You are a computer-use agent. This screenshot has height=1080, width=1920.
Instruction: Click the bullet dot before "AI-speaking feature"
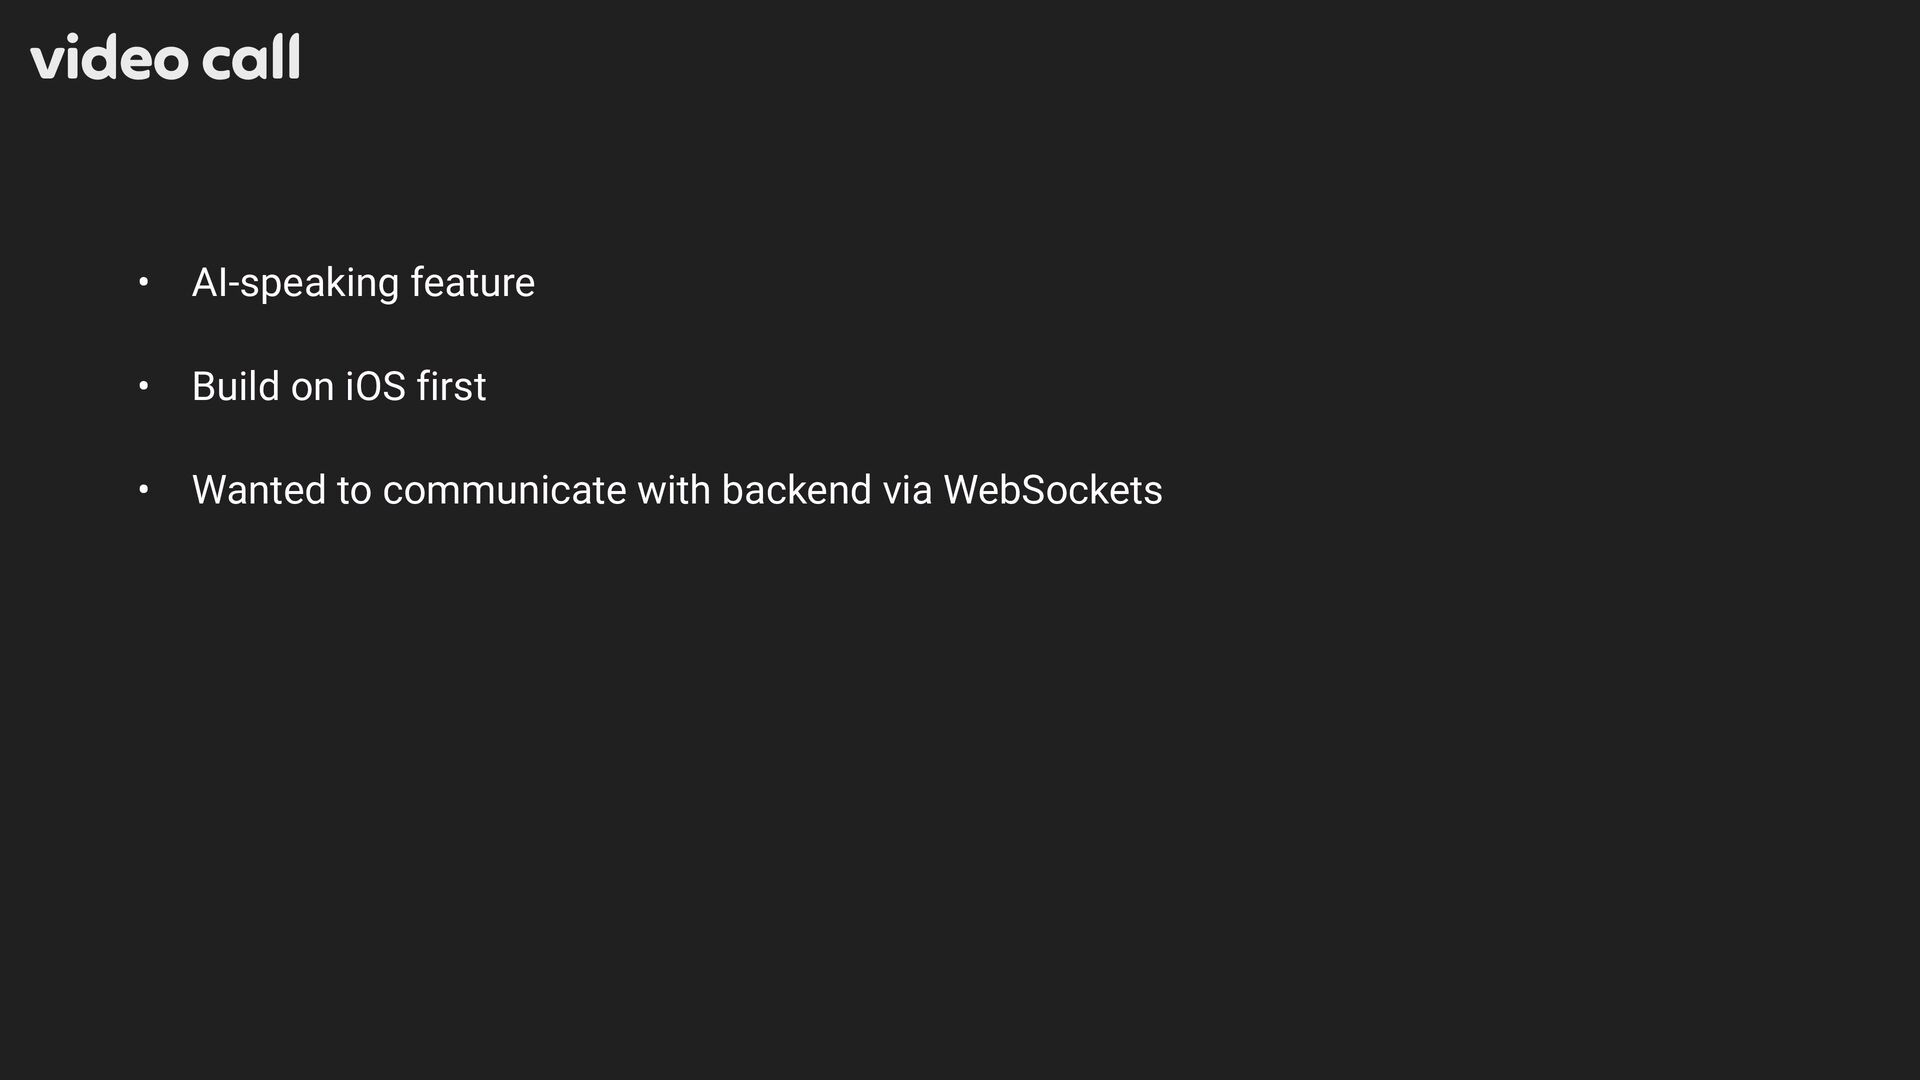(144, 283)
